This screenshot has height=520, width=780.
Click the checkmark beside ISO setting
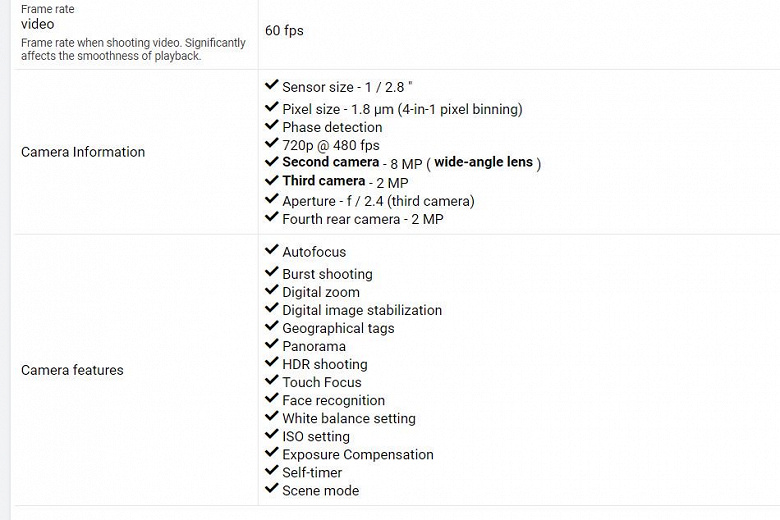[271, 434]
